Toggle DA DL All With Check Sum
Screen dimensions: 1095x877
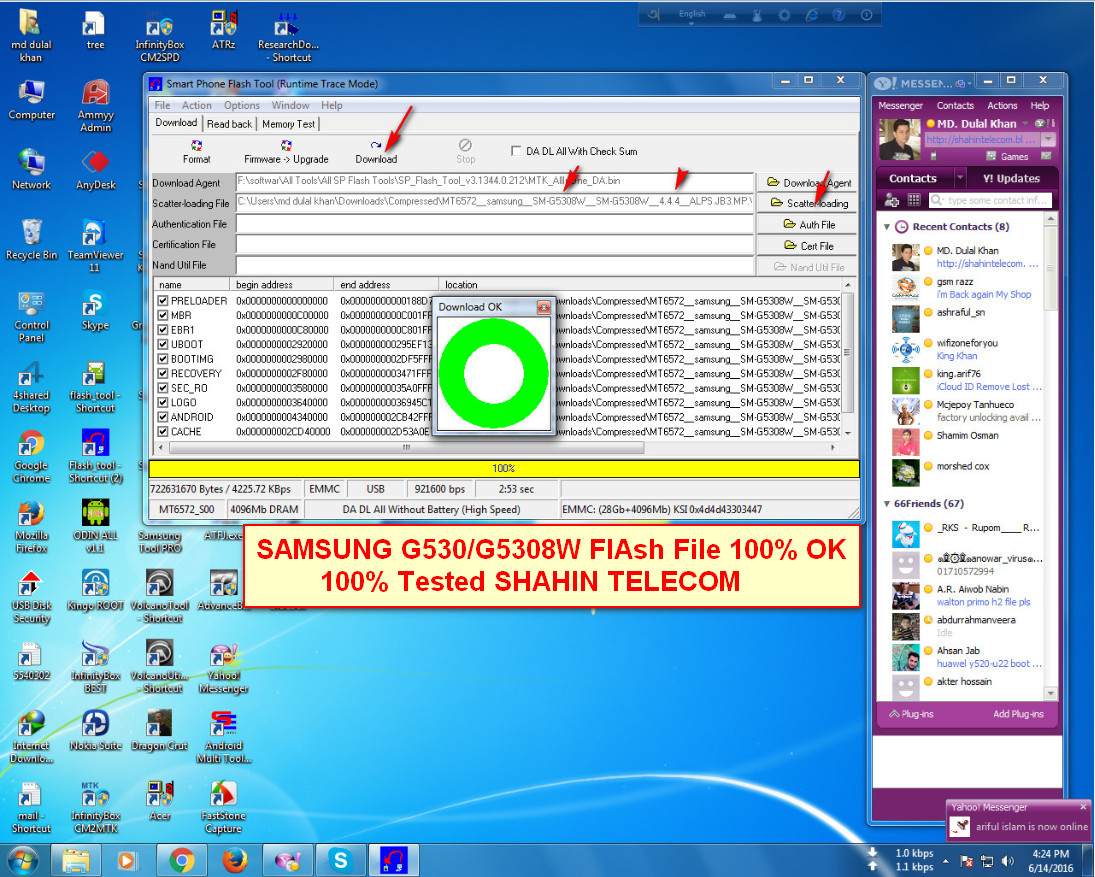pyautogui.click(x=516, y=151)
